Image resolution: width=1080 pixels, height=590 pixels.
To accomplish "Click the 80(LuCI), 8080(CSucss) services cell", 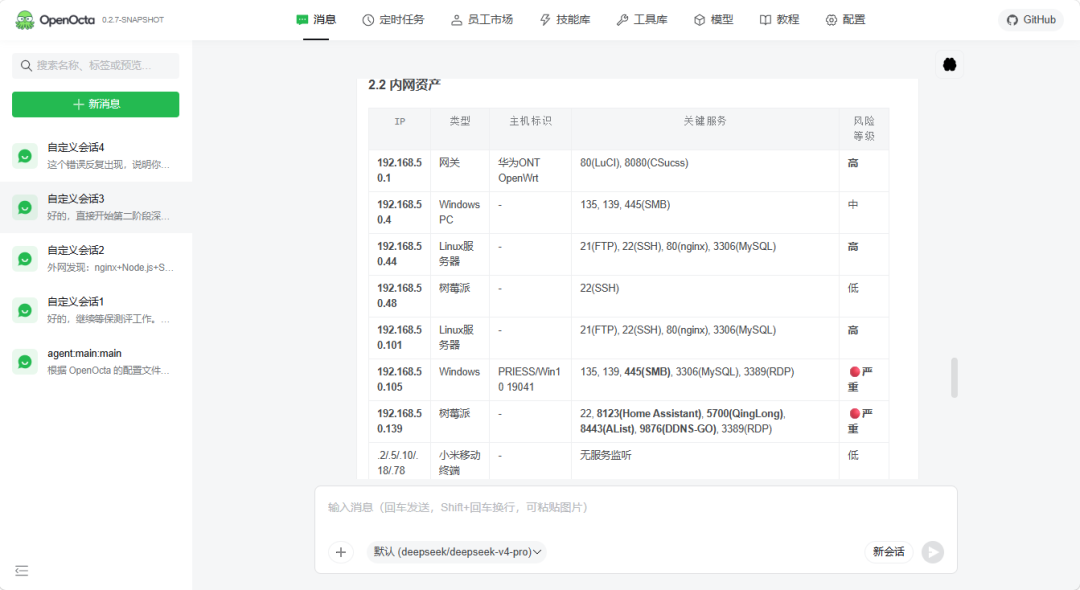I will click(705, 171).
